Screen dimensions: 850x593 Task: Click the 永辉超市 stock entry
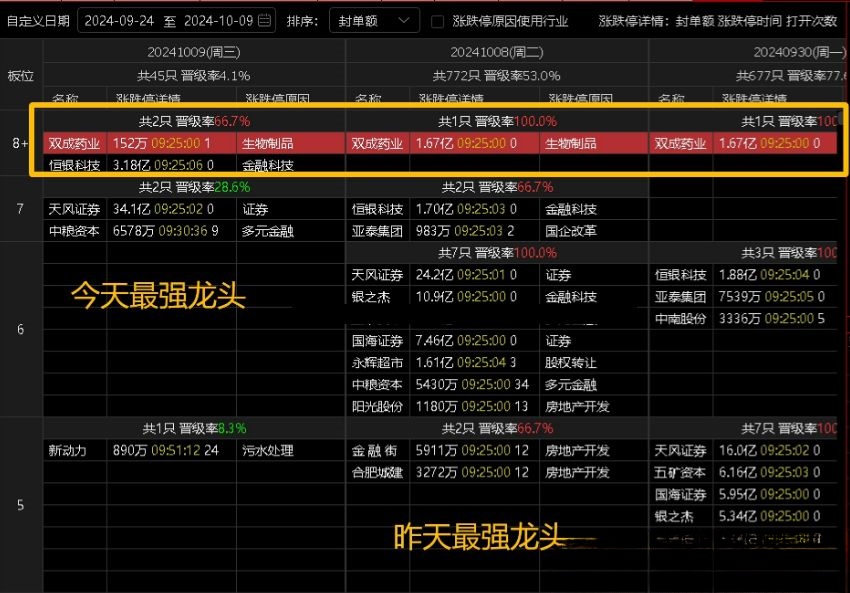tap(374, 362)
